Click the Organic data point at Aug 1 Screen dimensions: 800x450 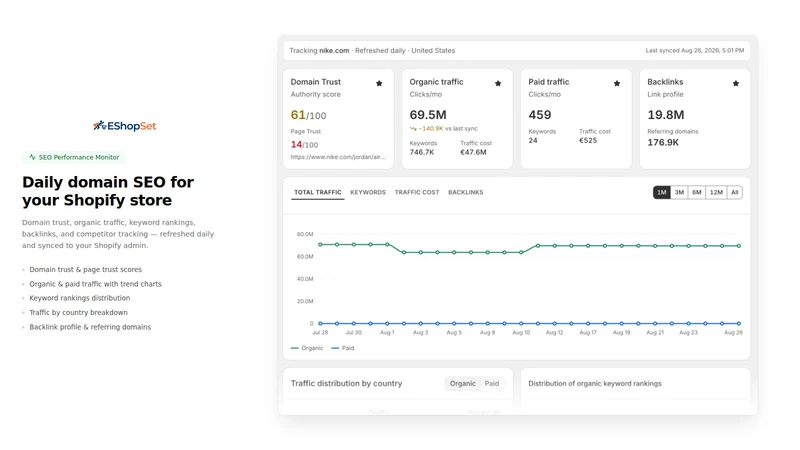click(x=387, y=244)
